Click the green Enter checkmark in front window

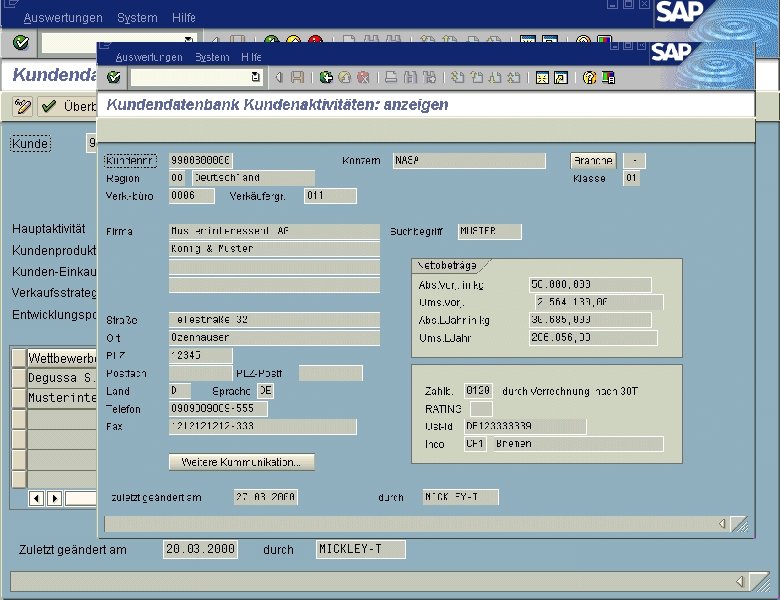114,77
